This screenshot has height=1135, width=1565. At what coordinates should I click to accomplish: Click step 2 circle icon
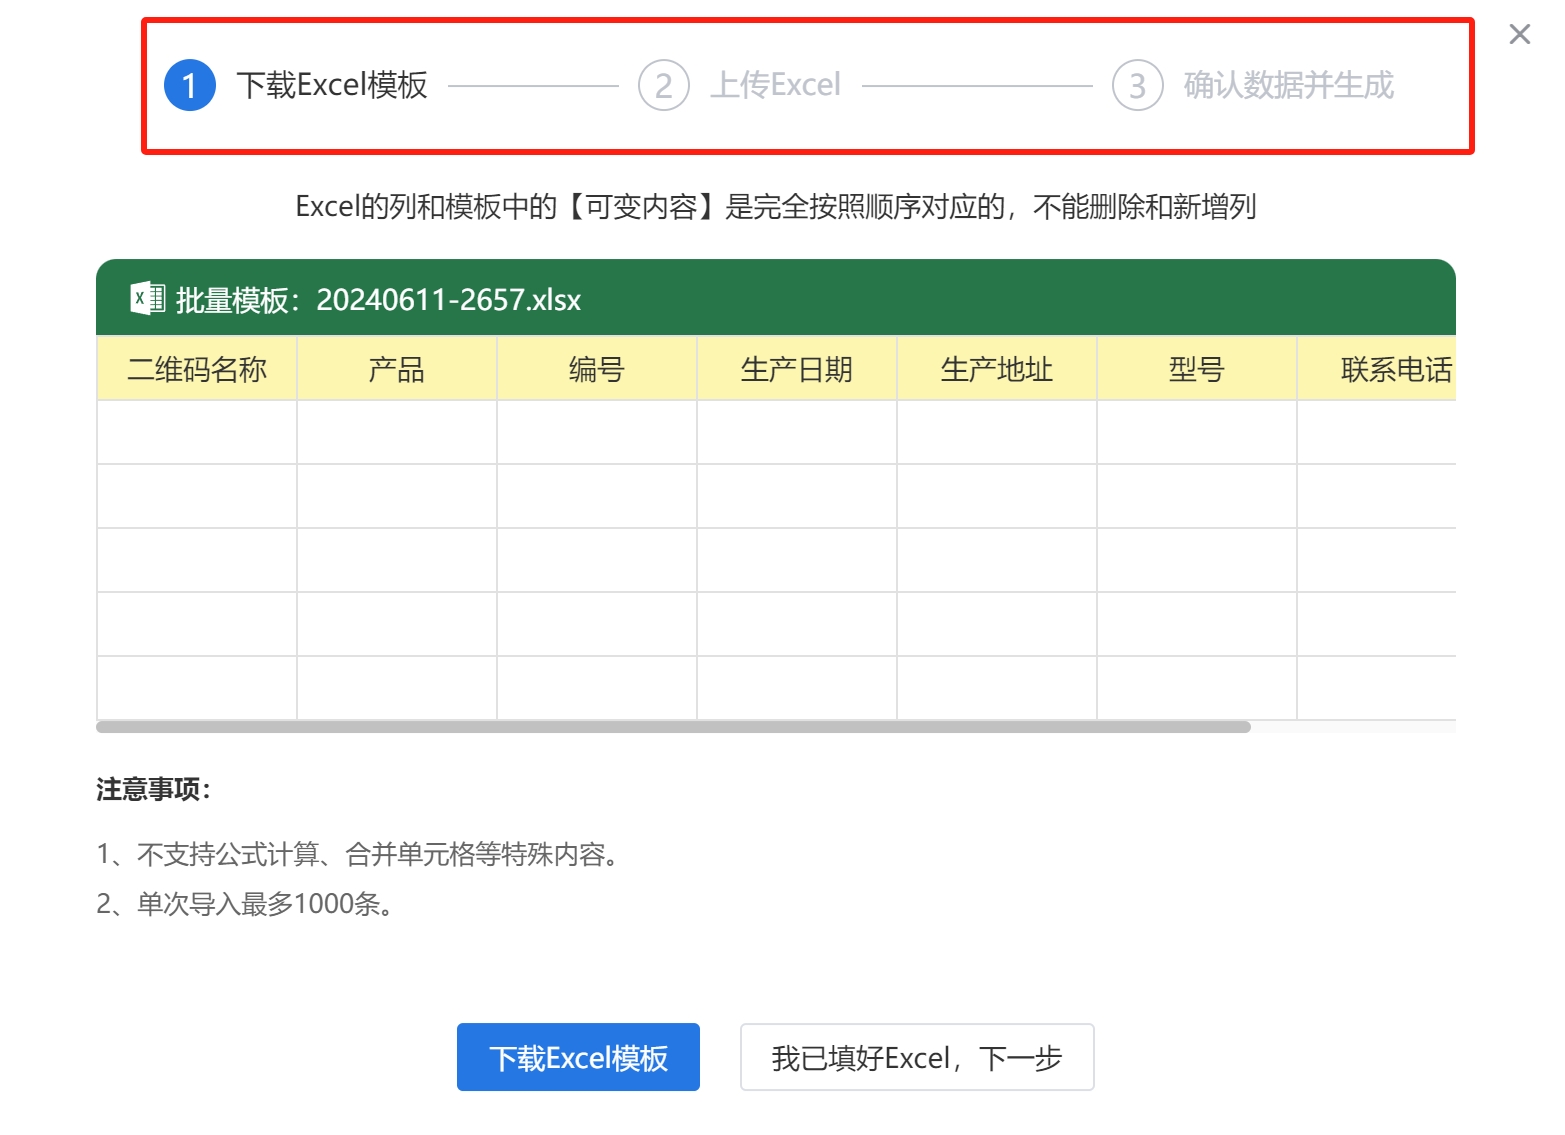tap(663, 86)
